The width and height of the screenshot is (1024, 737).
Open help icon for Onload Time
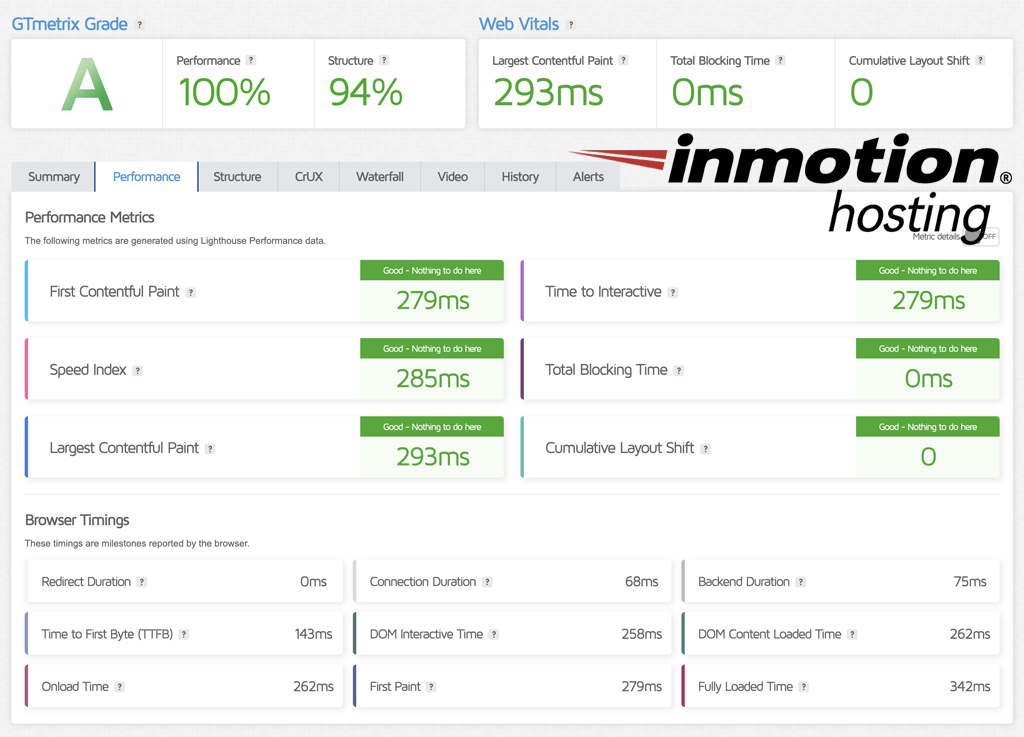120,687
